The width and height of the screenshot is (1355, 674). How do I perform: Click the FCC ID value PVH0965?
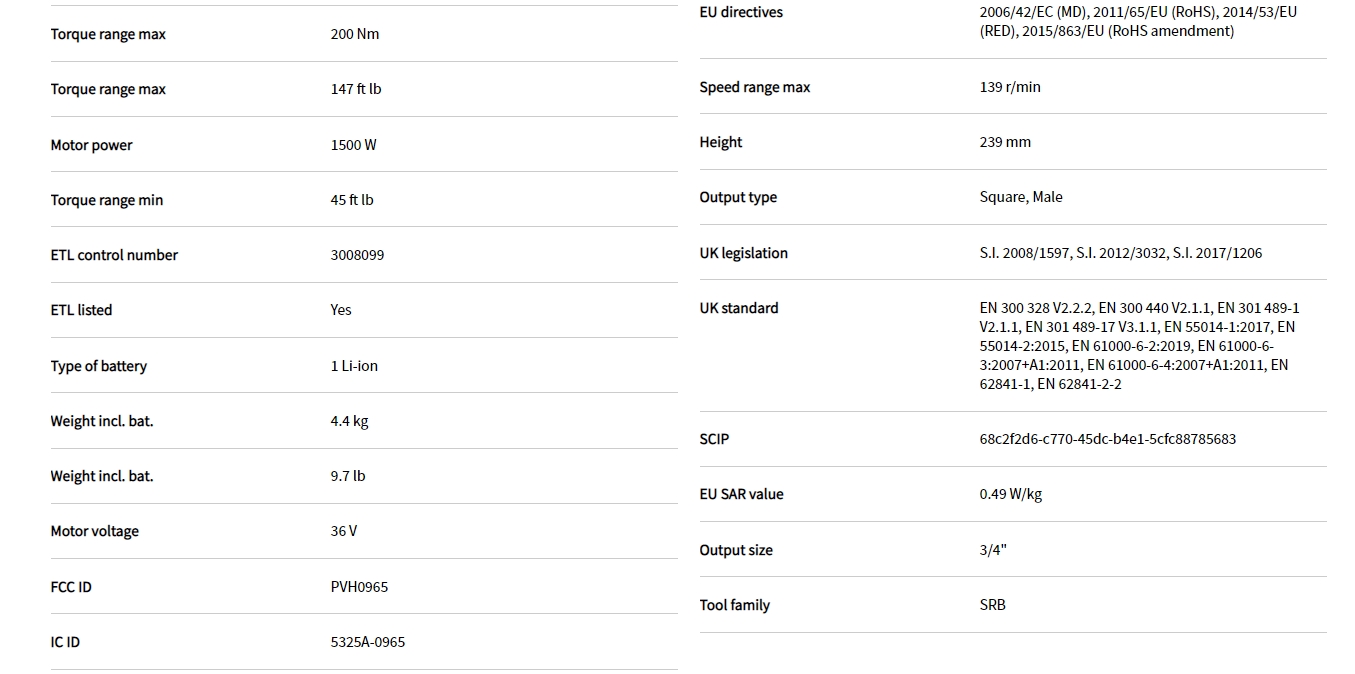[x=359, y=587]
